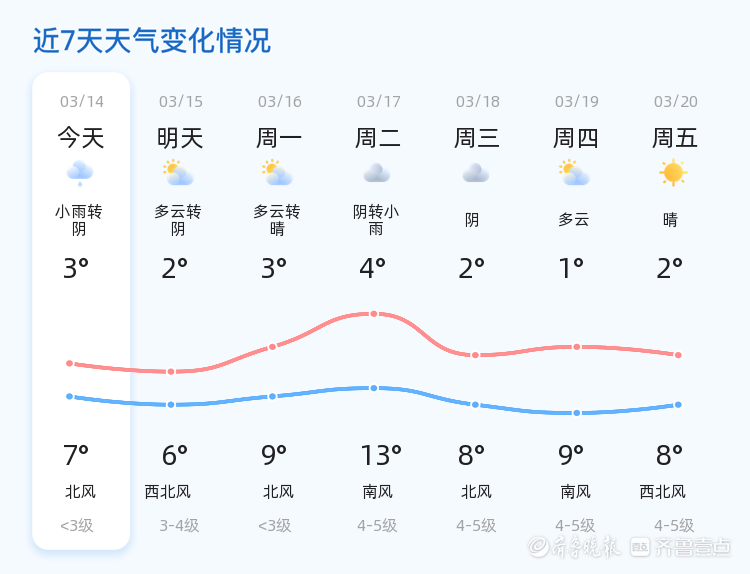Click the 齐鲁壹点 watermark logo

(x=693, y=547)
